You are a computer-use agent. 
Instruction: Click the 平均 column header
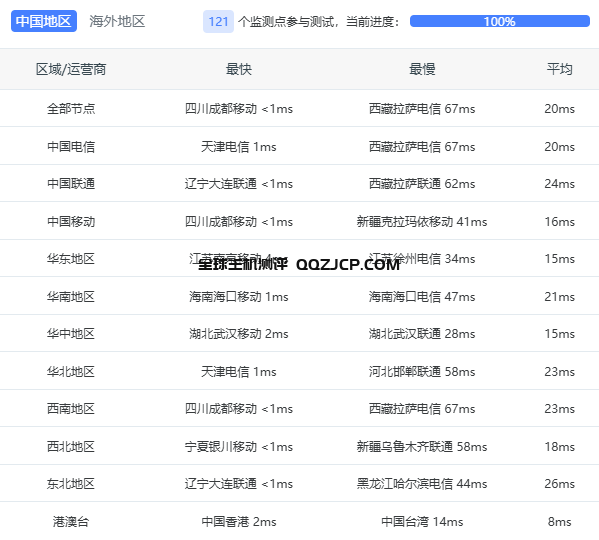point(559,69)
